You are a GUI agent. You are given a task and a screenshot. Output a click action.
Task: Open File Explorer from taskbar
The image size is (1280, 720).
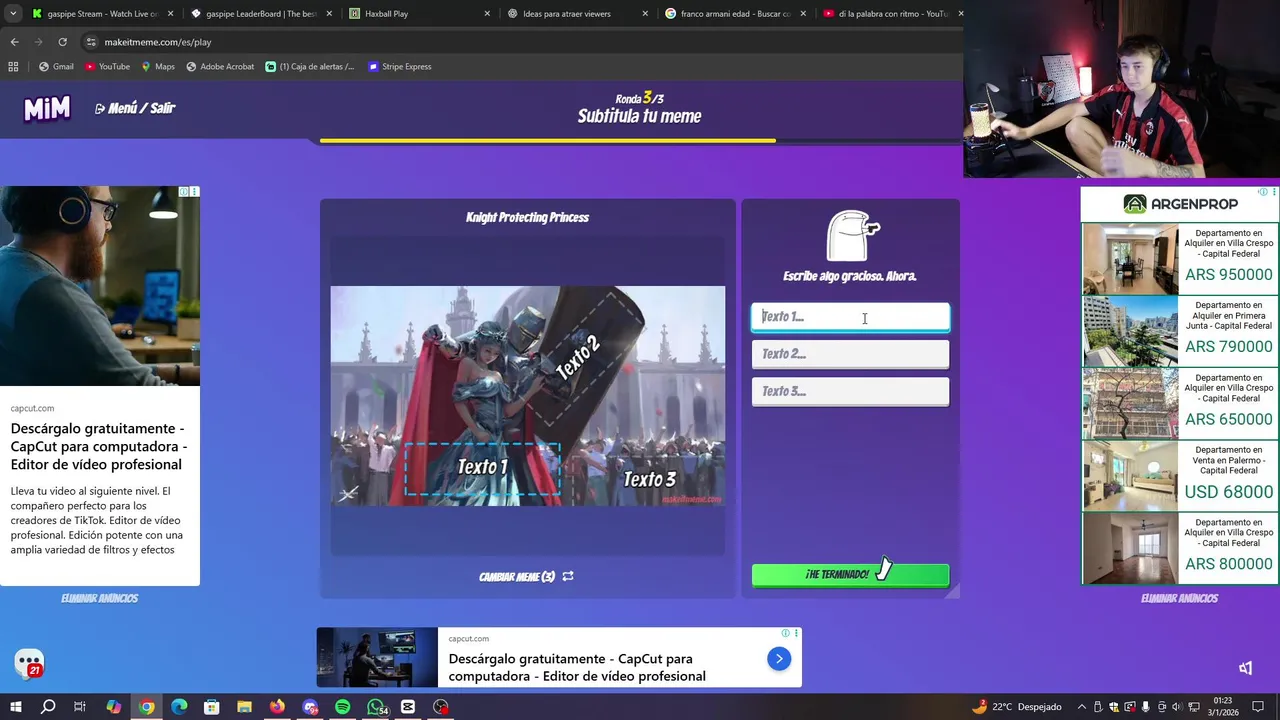244,707
